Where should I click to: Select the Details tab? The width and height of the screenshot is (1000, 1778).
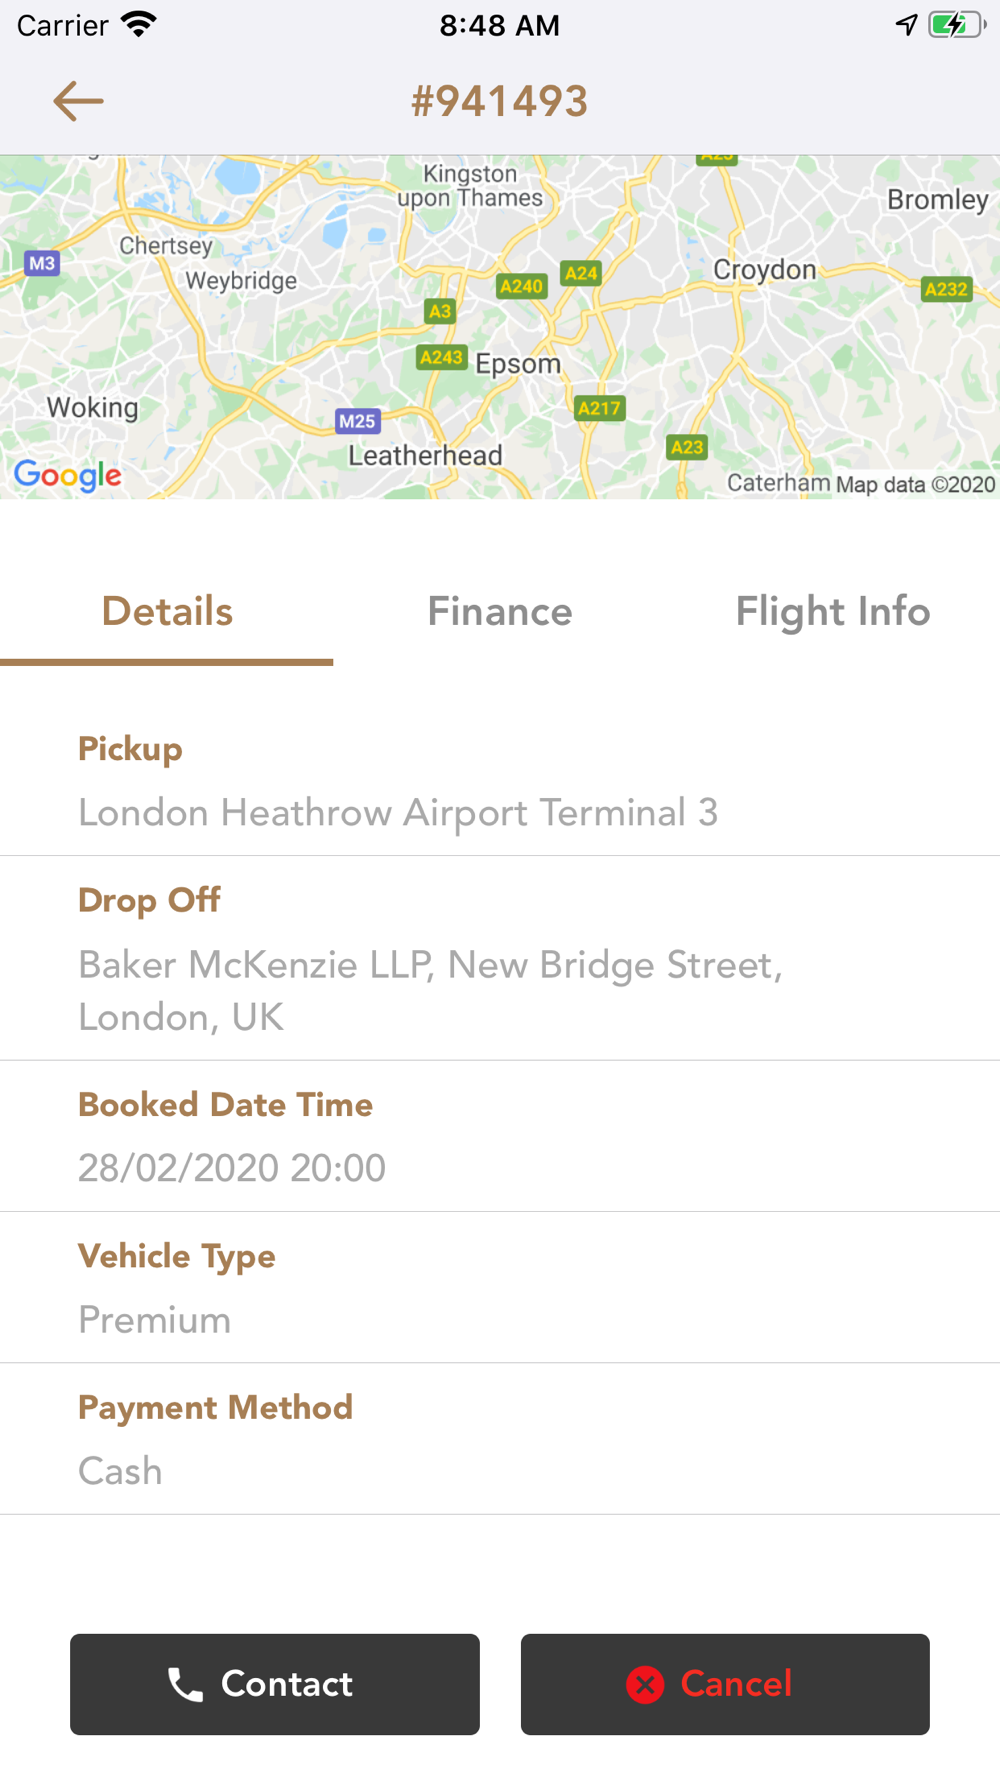[167, 612]
